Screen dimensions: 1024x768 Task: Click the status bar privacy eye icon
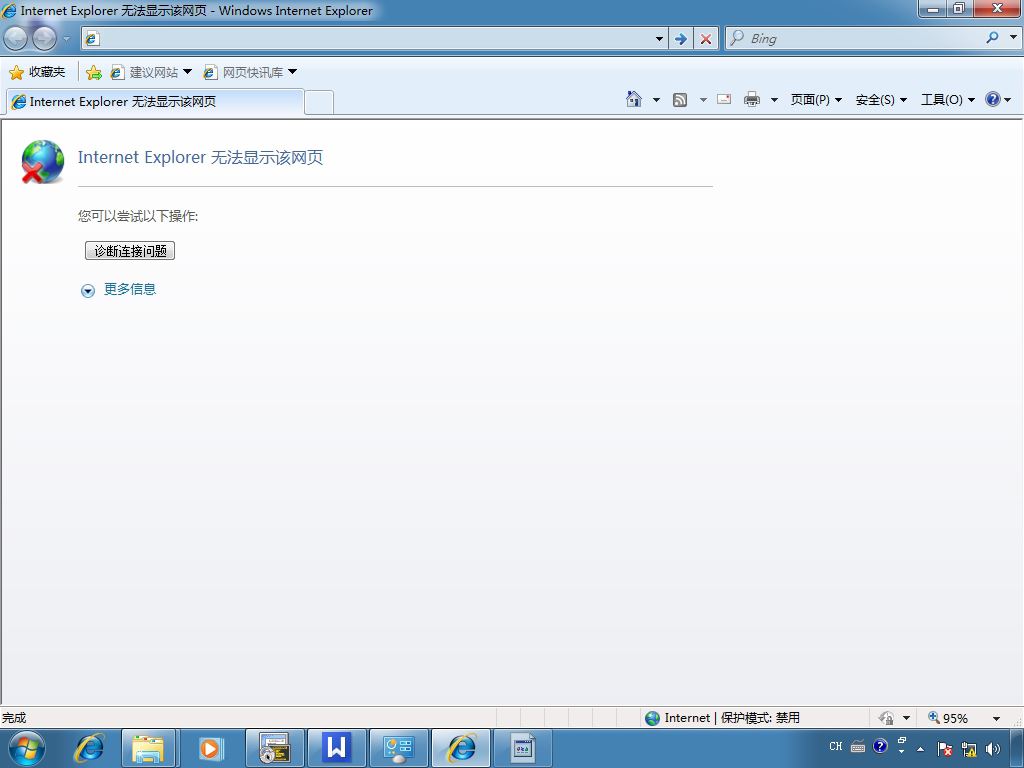click(886, 718)
